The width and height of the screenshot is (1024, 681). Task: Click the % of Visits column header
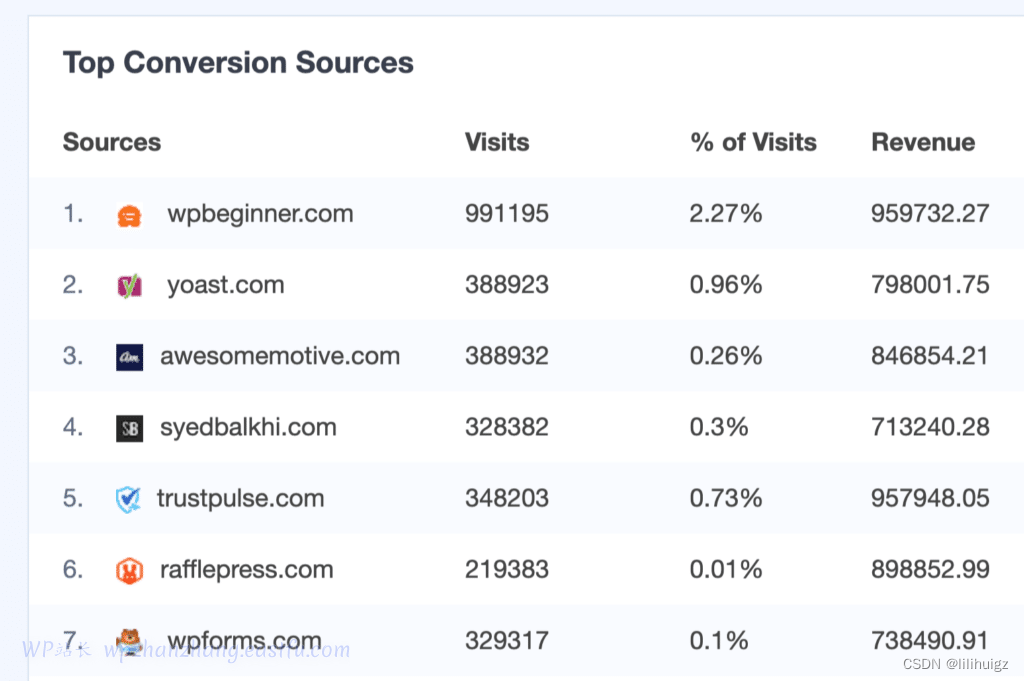tap(754, 142)
